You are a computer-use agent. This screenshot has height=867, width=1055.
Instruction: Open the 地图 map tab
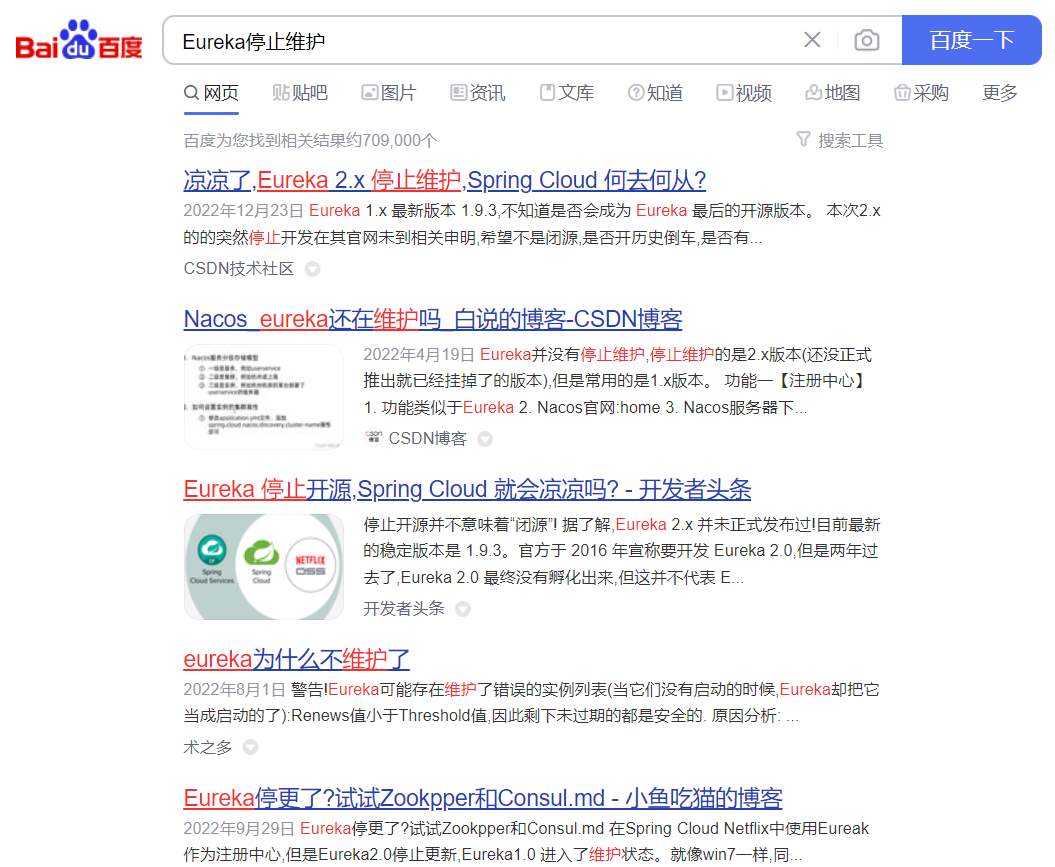[x=832, y=93]
